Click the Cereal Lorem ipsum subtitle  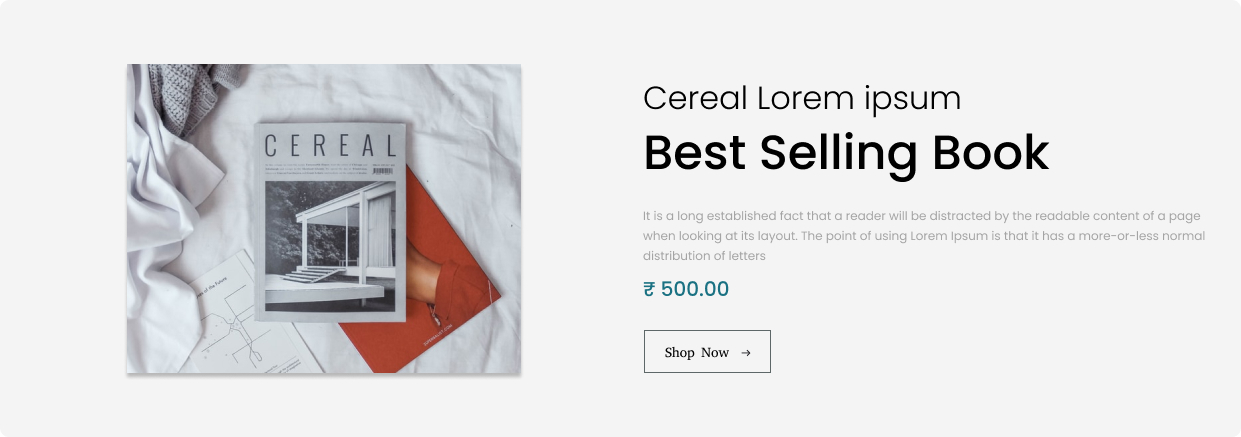(802, 98)
